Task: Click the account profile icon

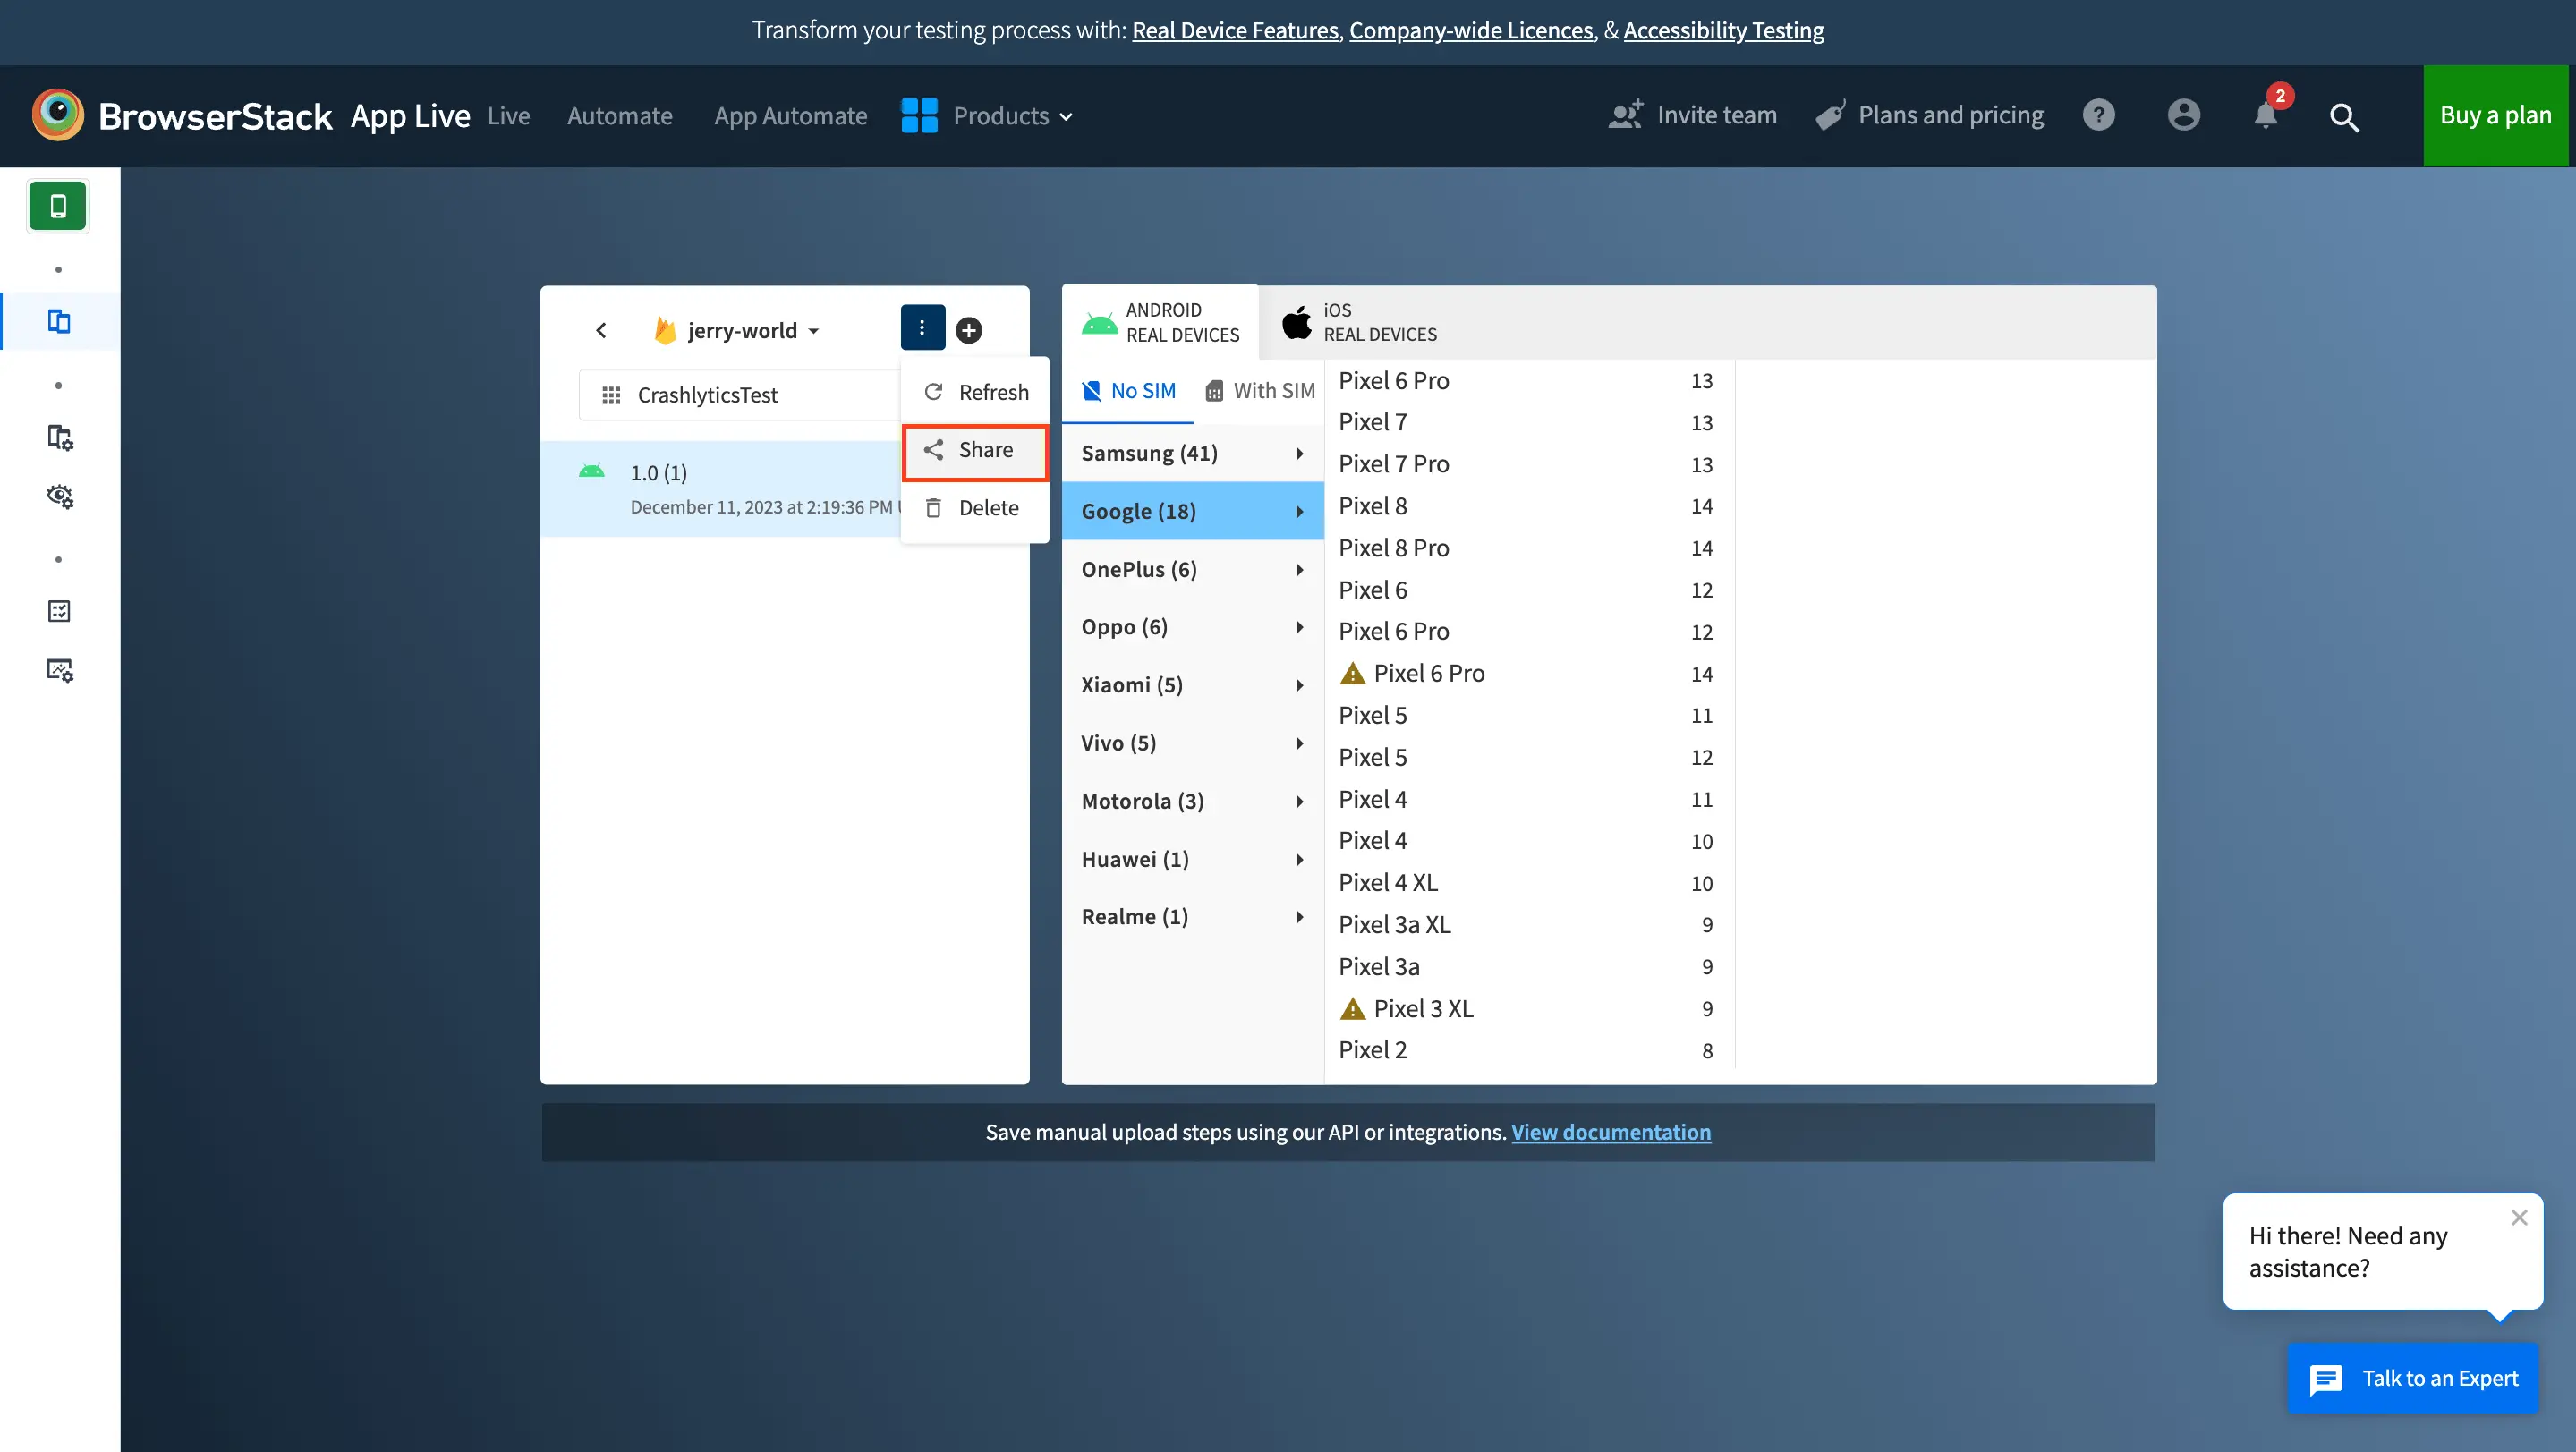Action: pos(2183,116)
